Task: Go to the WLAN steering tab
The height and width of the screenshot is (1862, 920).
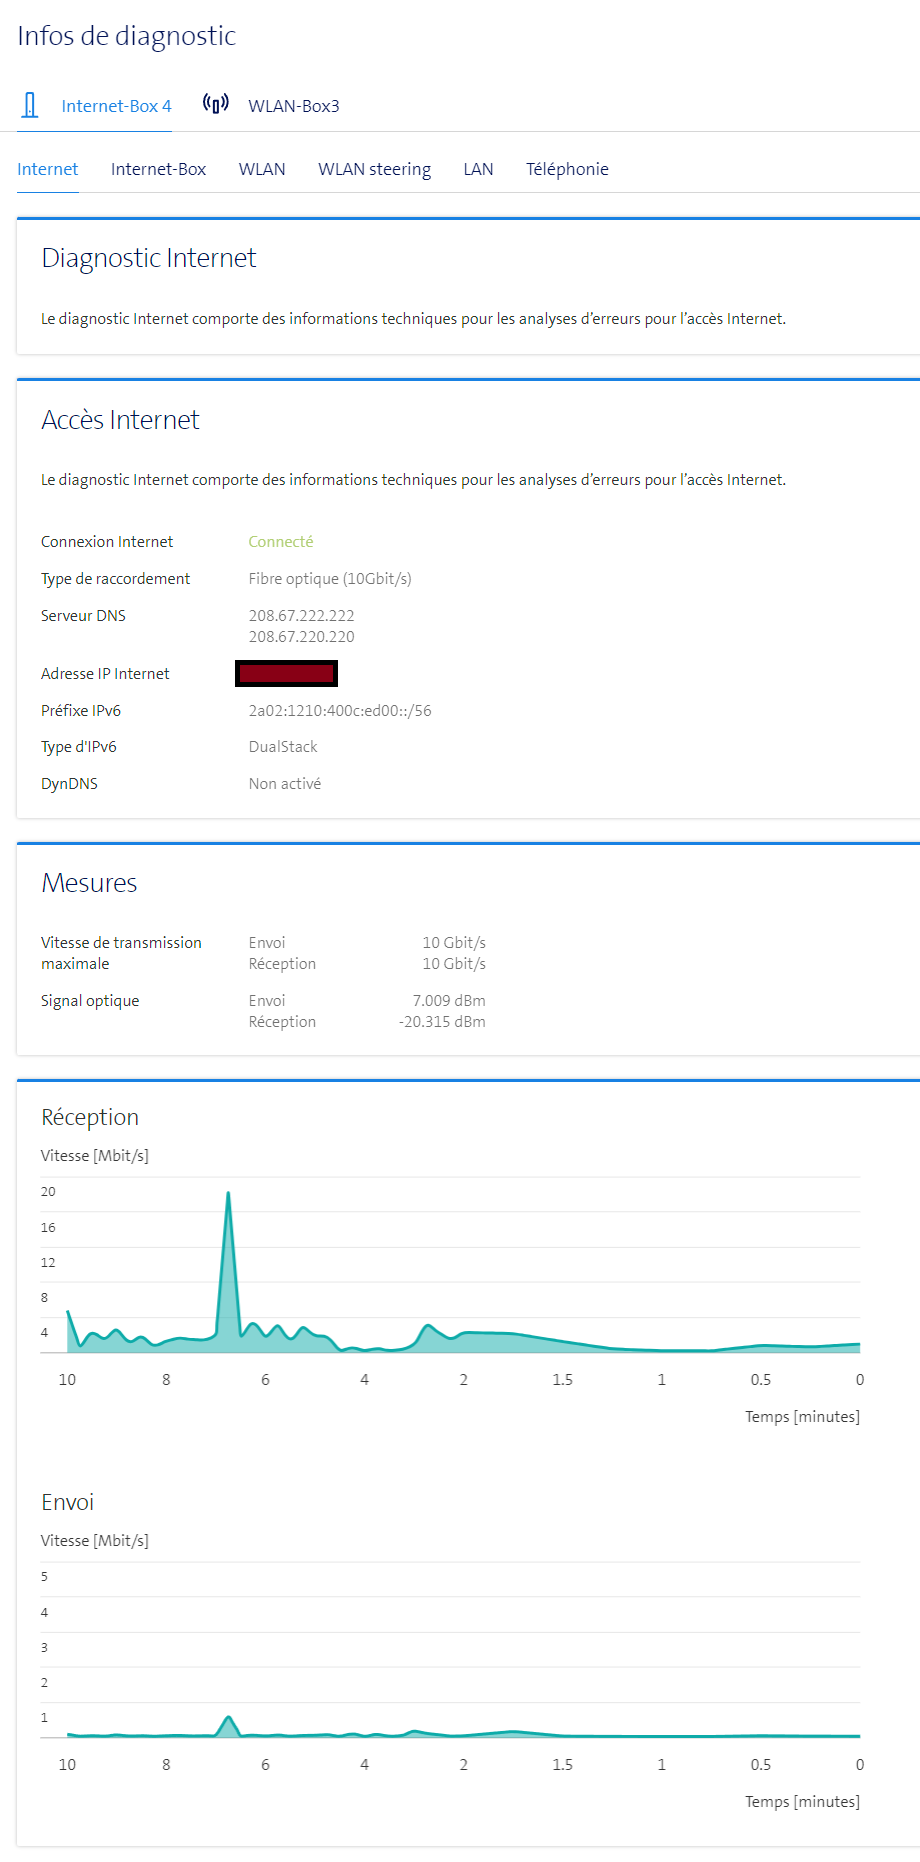Action: tap(374, 169)
